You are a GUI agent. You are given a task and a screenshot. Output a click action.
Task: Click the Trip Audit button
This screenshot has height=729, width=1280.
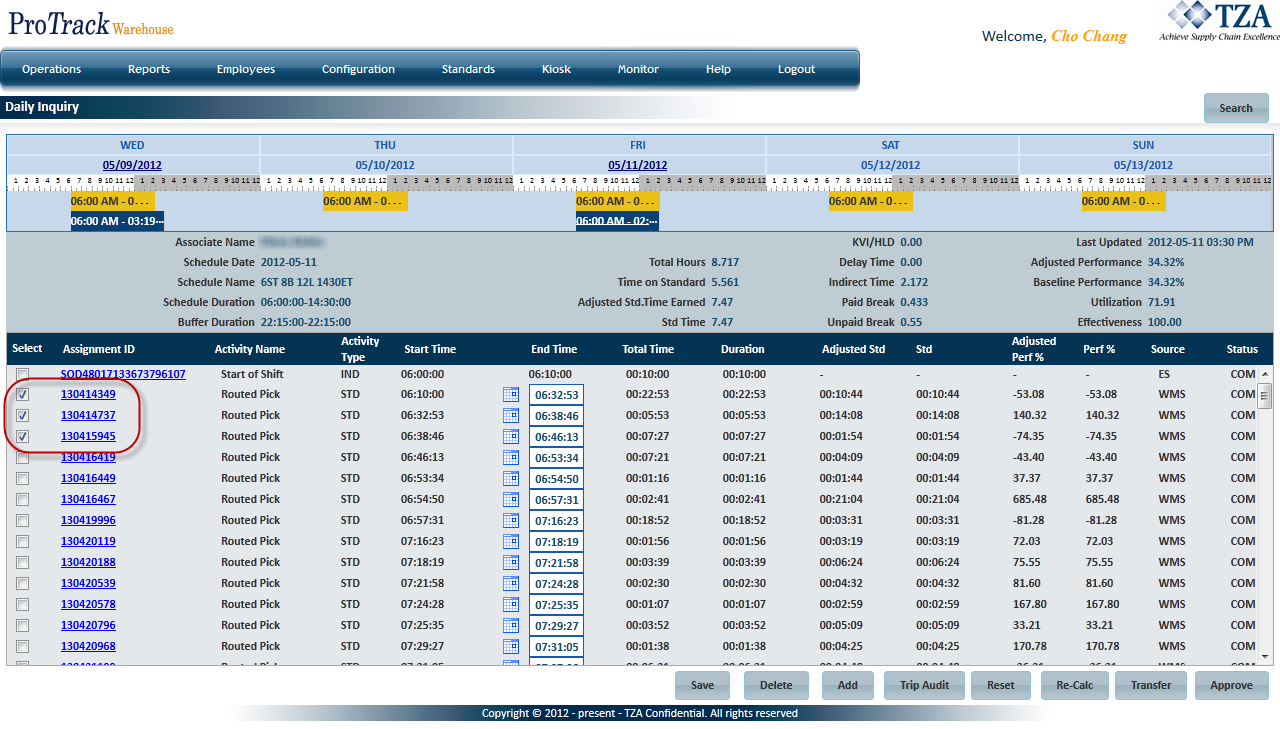tap(924, 685)
